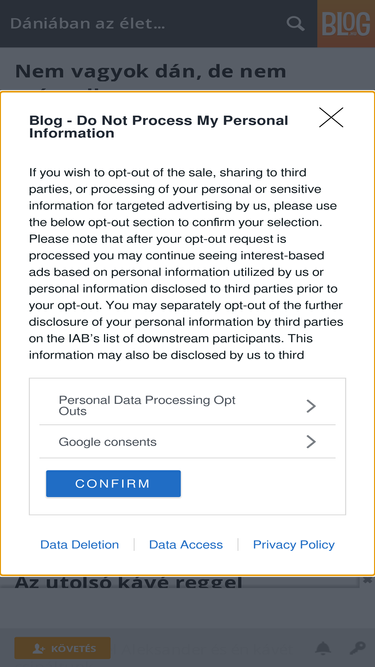Follow the blog via KÖVETÉS button
Screen dimensions: 375x667
(x=62, y=648)
